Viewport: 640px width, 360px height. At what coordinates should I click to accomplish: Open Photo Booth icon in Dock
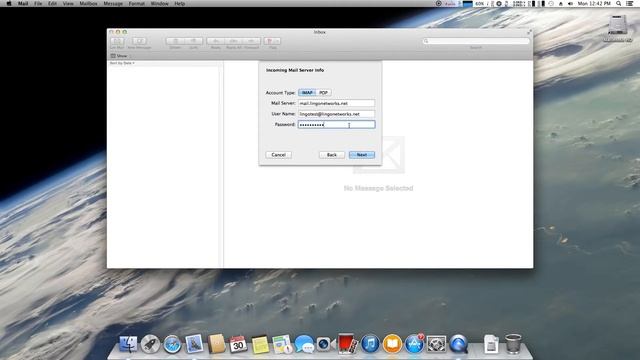[348, 344]
